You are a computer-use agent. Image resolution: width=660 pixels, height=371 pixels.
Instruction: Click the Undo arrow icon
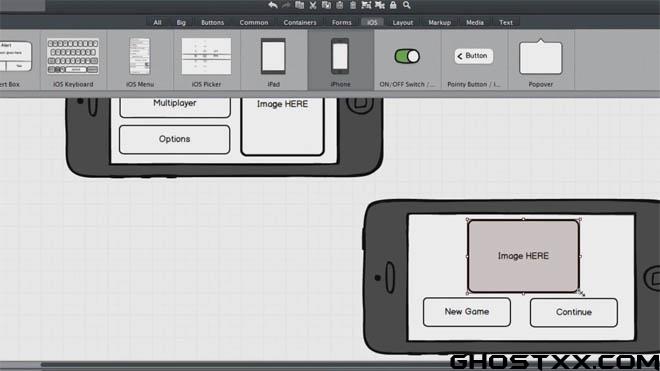click(273, 5)
